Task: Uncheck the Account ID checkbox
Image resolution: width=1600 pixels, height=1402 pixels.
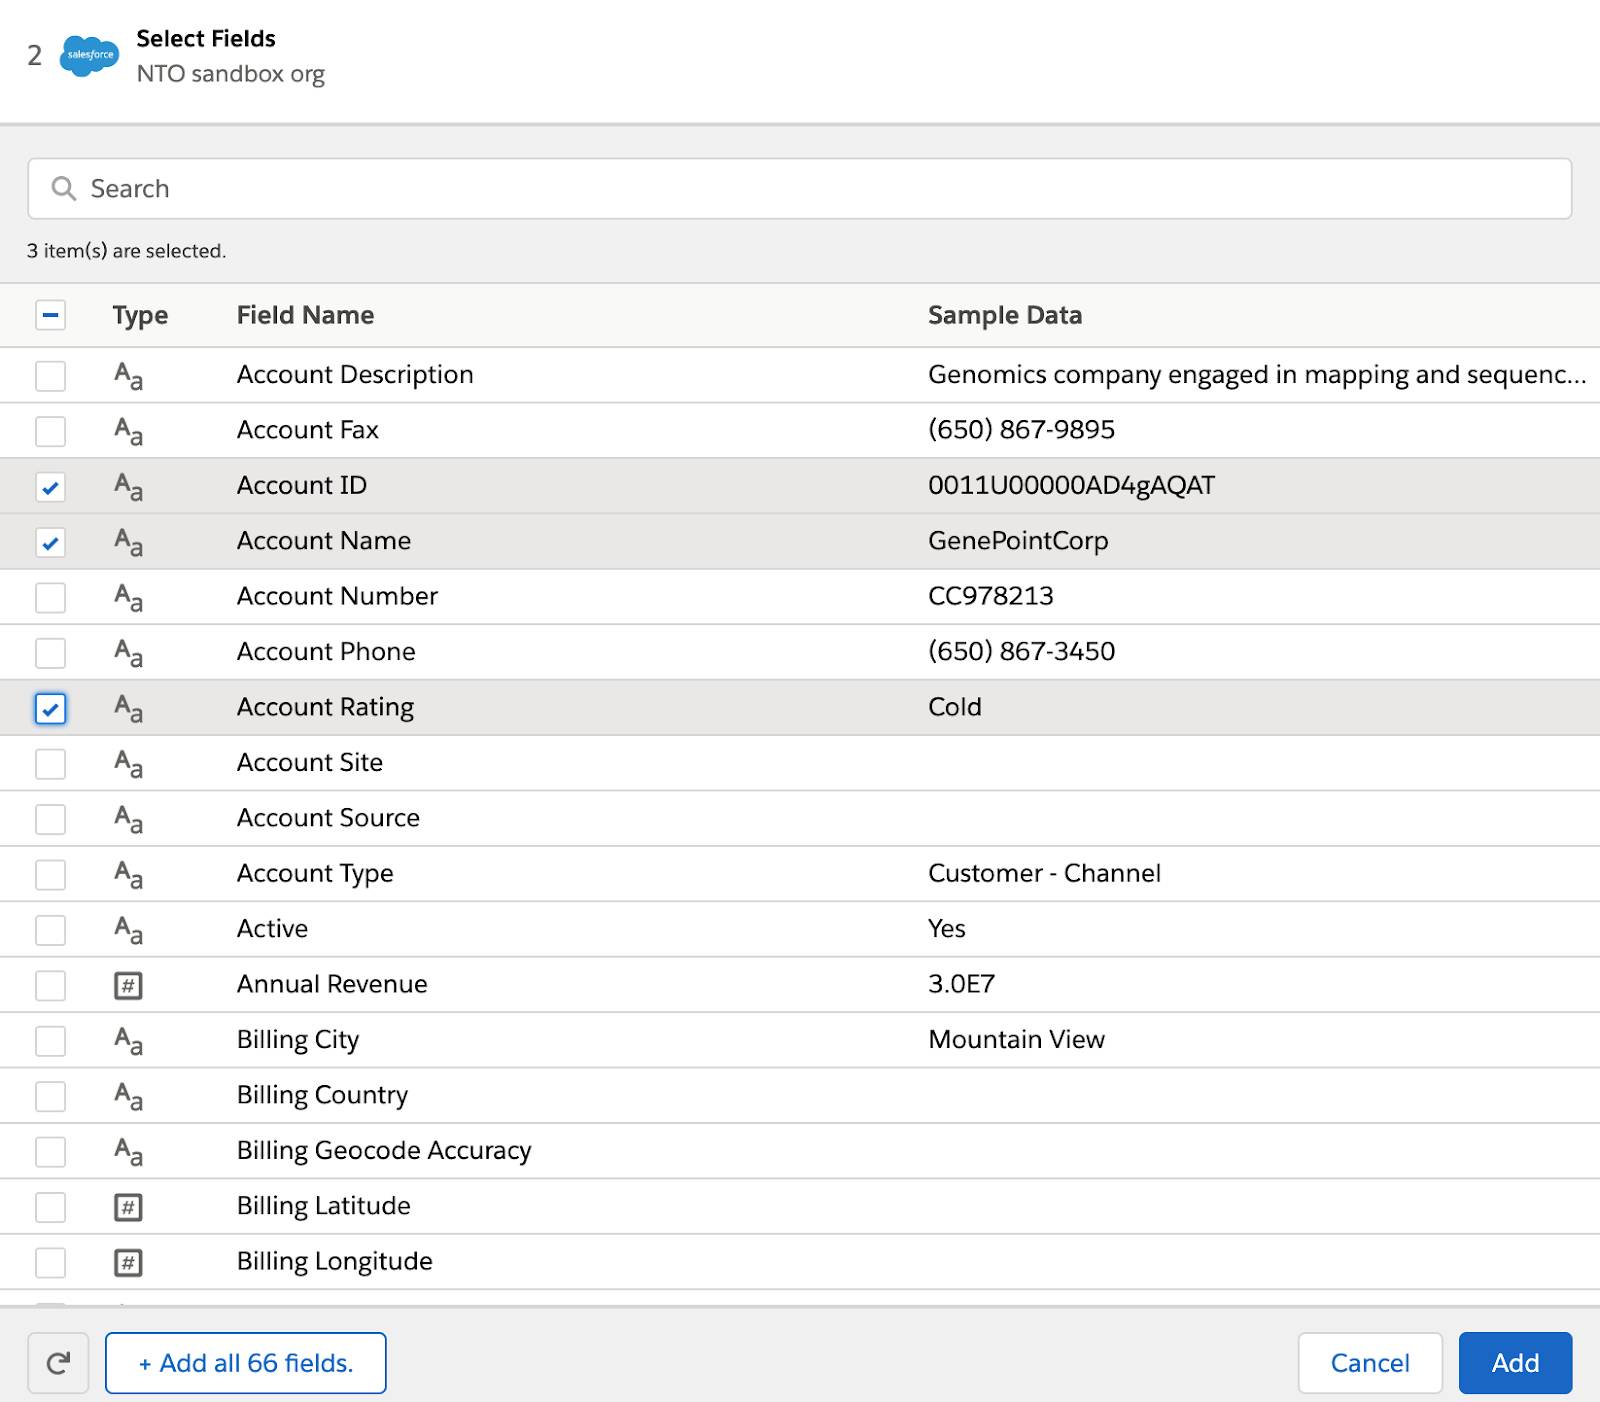Action: tap(50, 487)
